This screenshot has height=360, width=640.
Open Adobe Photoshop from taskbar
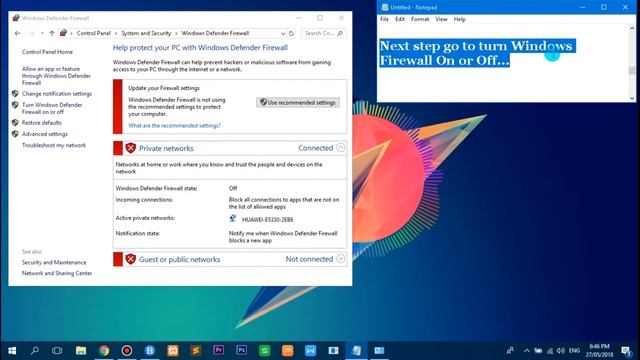coord(241,350)
